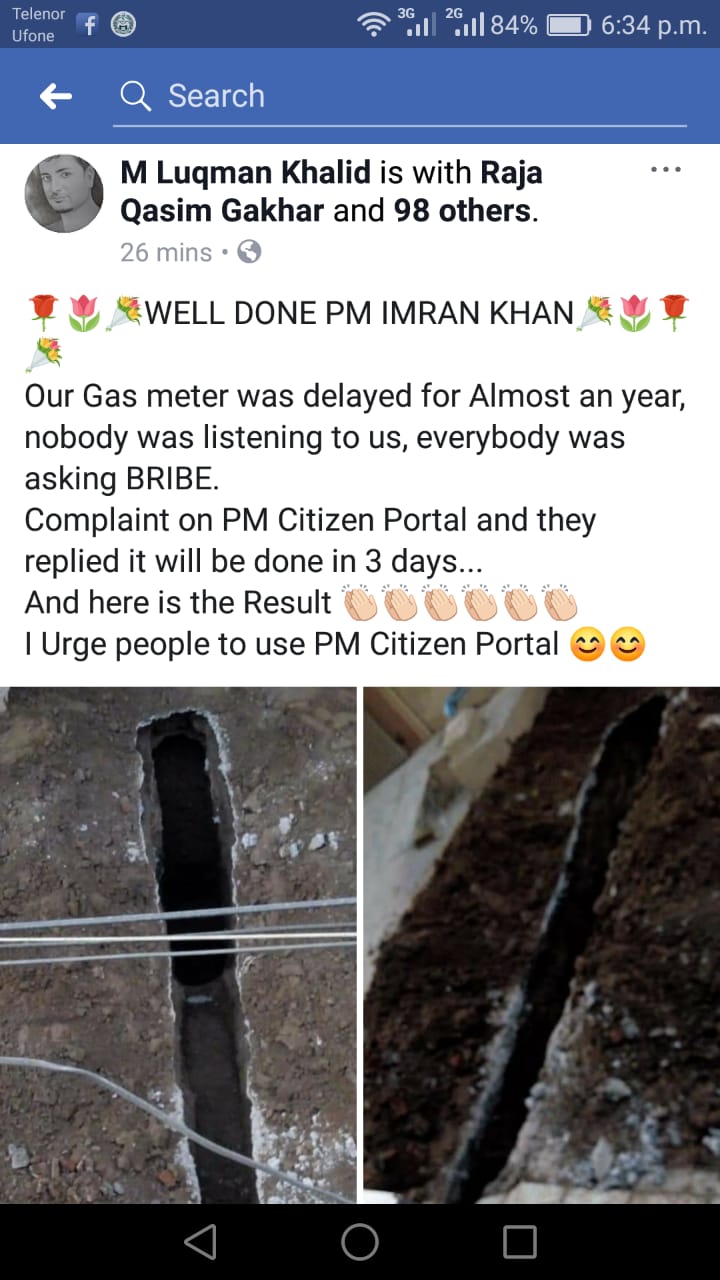Viewport: 720px width, 1280px height.
Task: Open M Luqman Khalid's profile picture
Action: 63,194
